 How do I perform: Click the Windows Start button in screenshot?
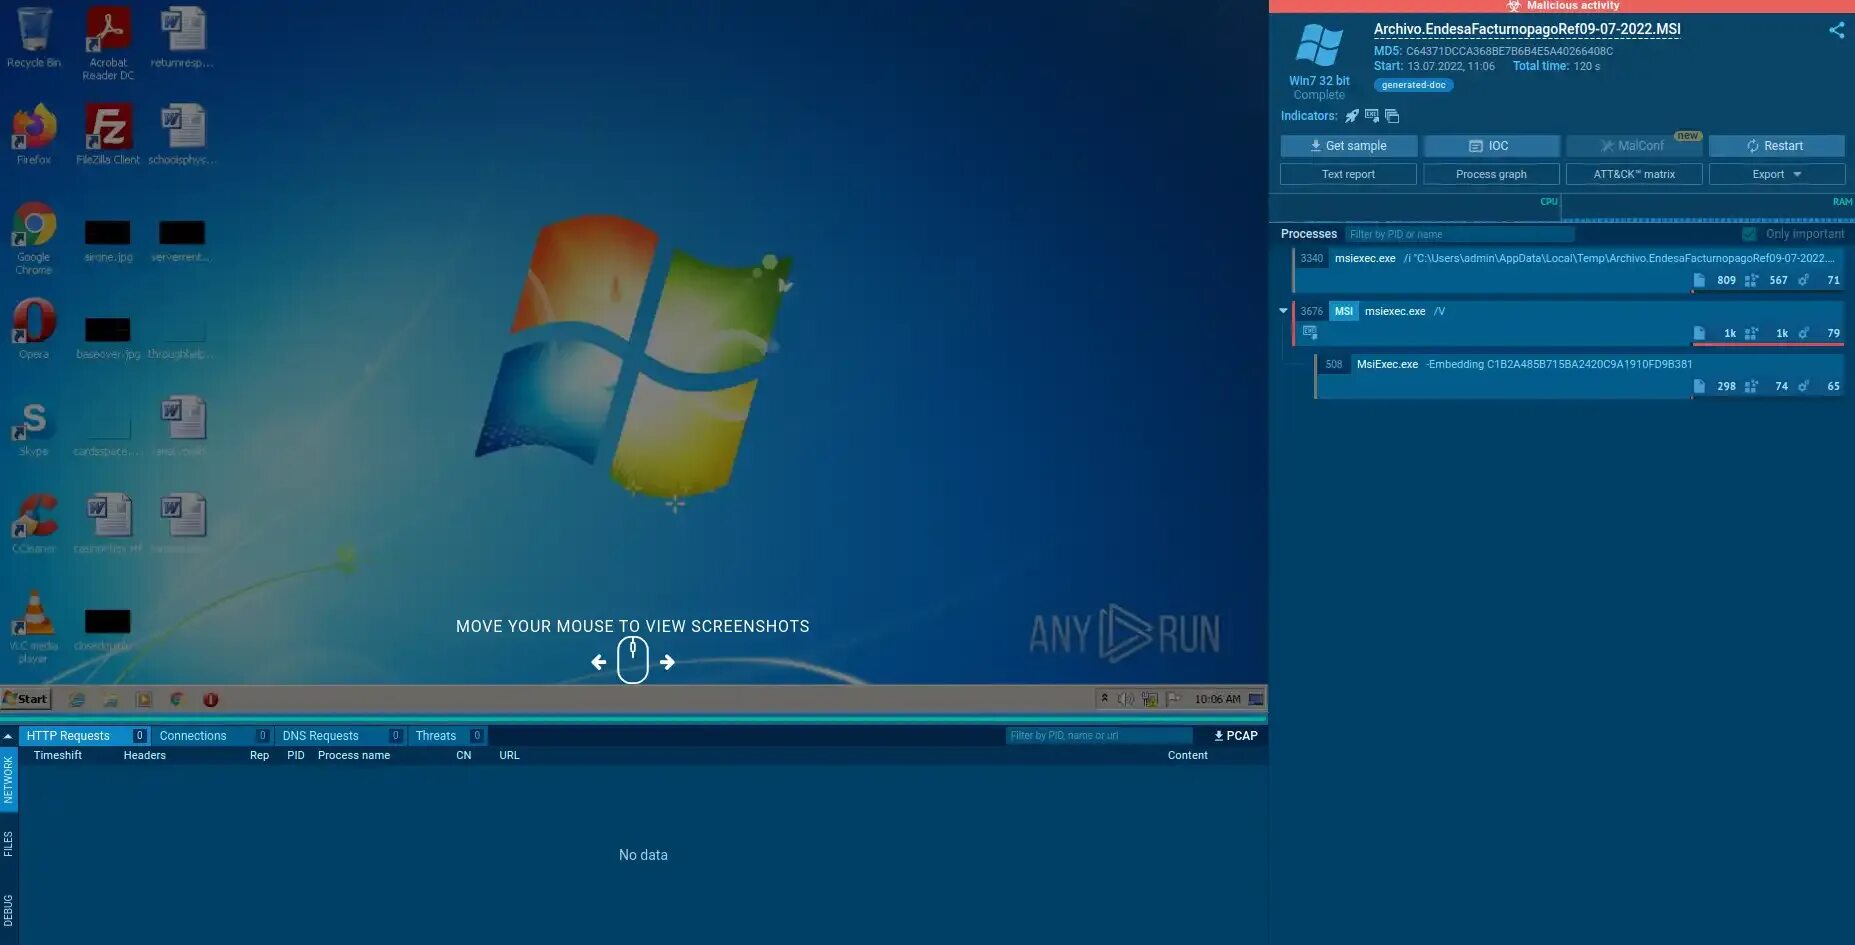click(x=26, y=699)
